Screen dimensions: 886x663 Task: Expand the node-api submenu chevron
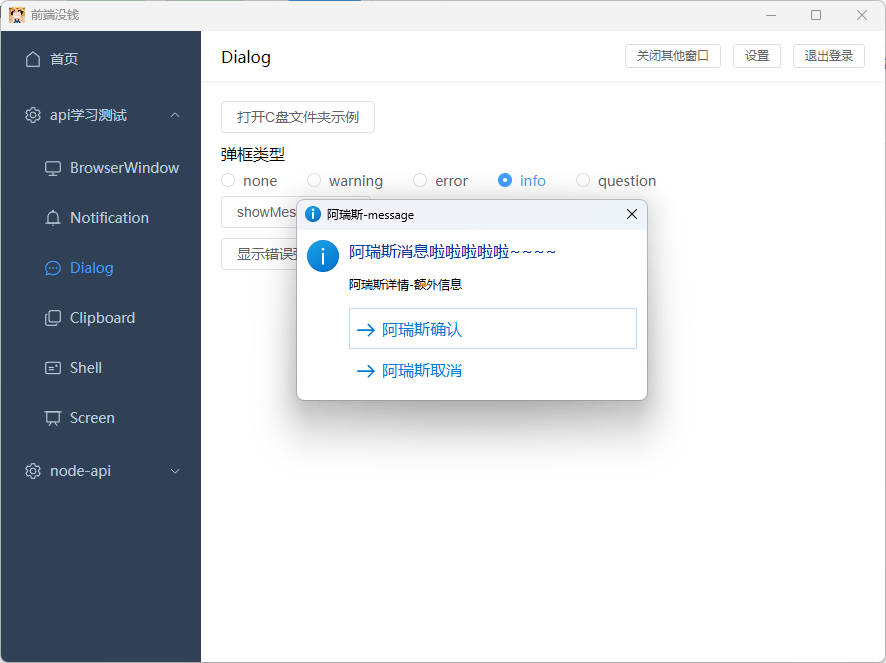click(x=175, y=471)
